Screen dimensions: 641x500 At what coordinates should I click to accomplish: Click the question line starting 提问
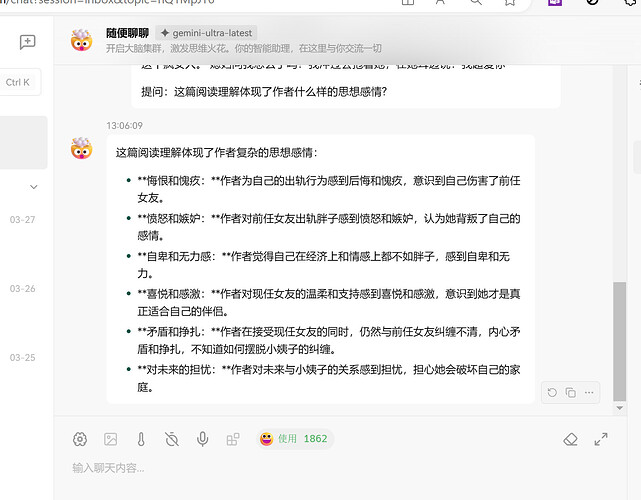(264, 92)
